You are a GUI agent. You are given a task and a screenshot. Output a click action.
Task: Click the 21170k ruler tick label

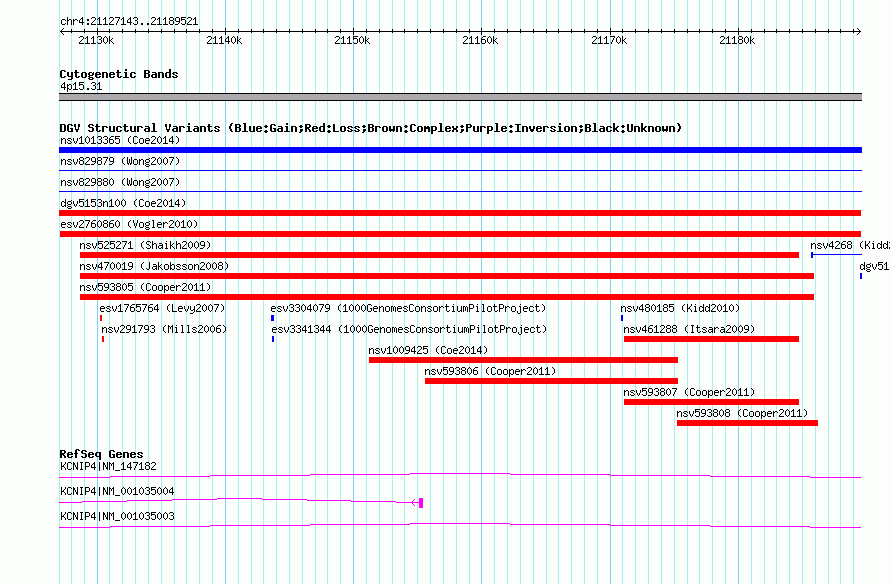[x=609, y=40]
